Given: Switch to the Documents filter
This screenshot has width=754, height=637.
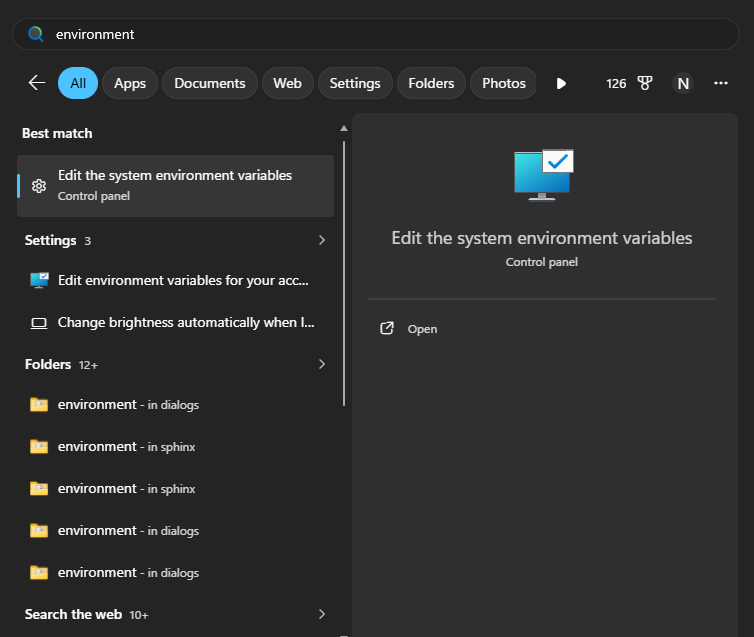Looking at the screenshot, I should point(210,83).
